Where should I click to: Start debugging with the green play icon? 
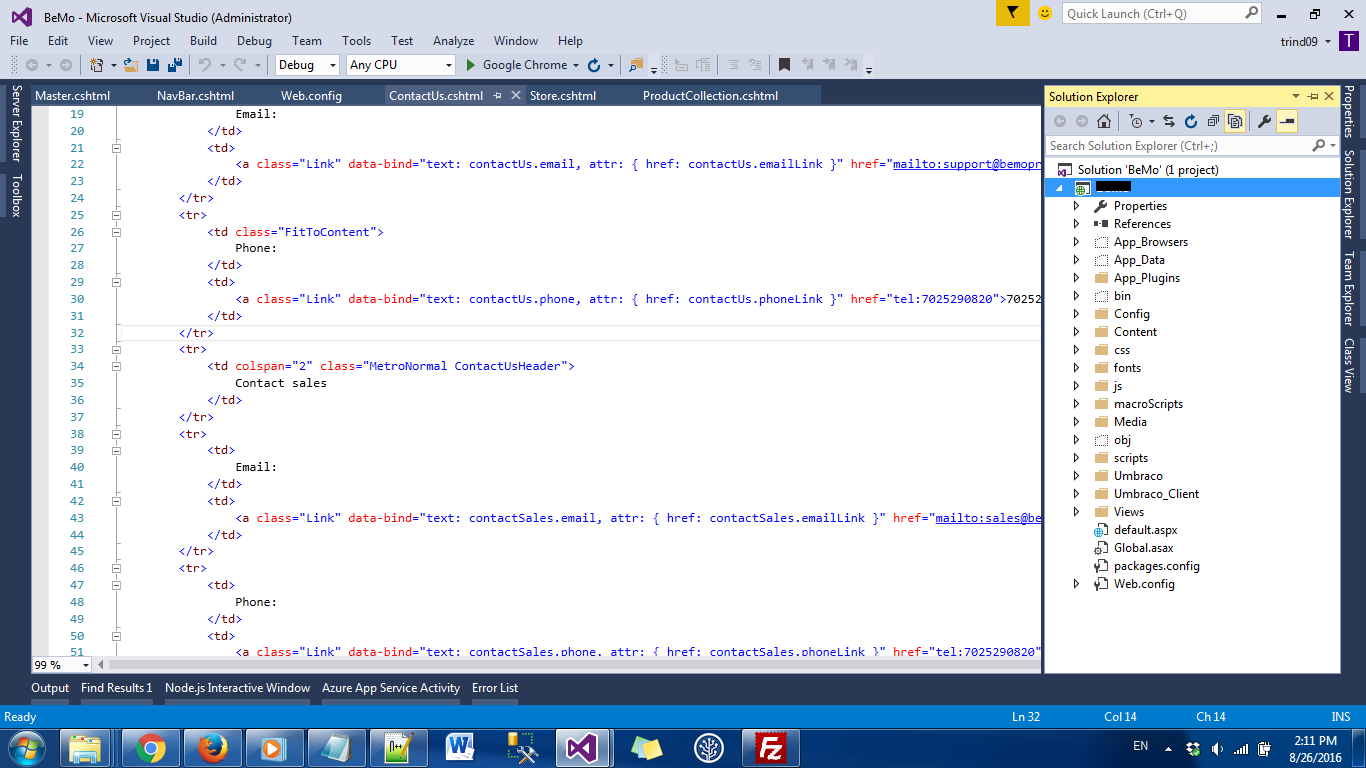(472, 65)
